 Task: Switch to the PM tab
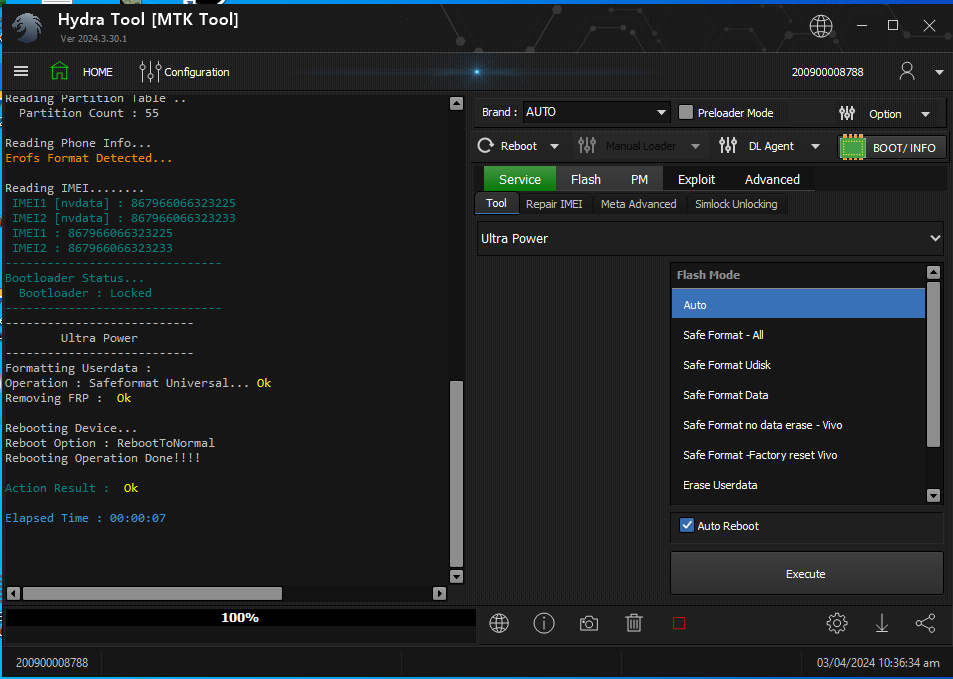(639, 179)
